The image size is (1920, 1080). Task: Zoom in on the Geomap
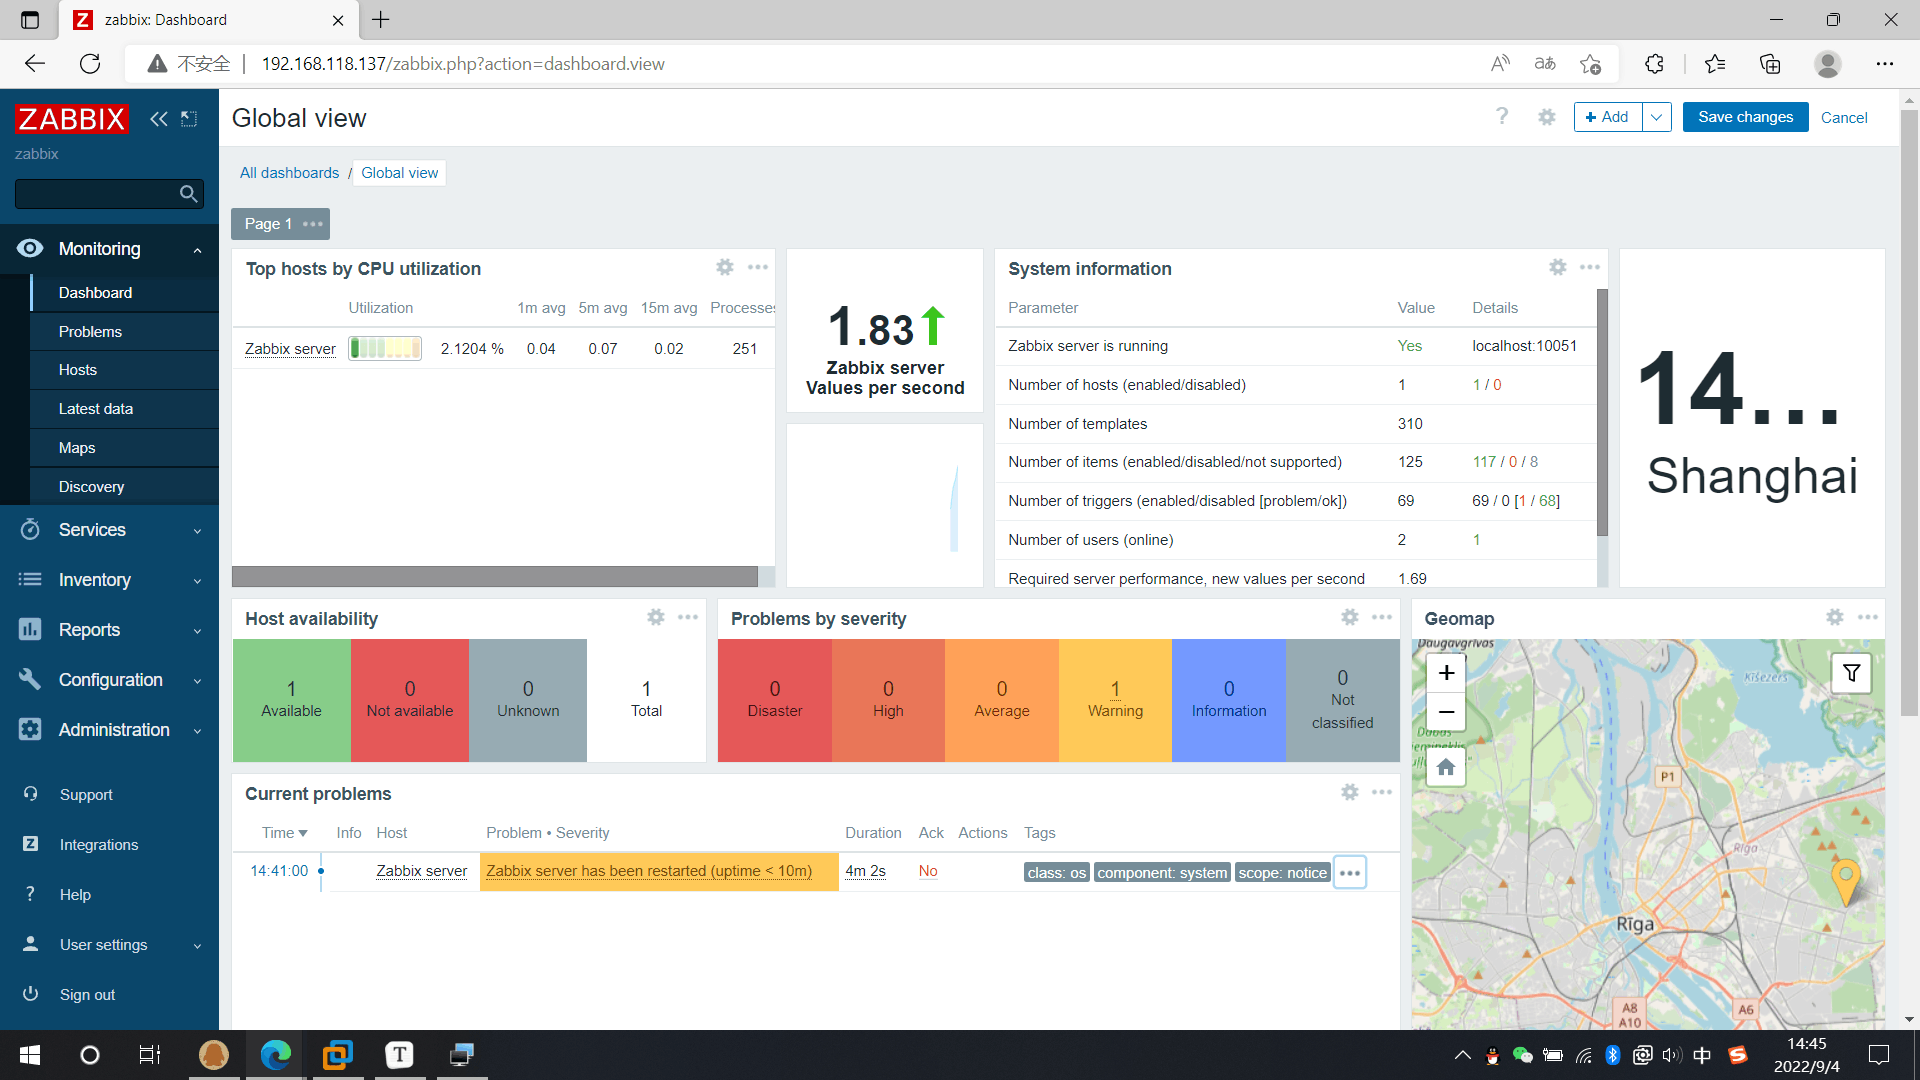pos(1446,673)
